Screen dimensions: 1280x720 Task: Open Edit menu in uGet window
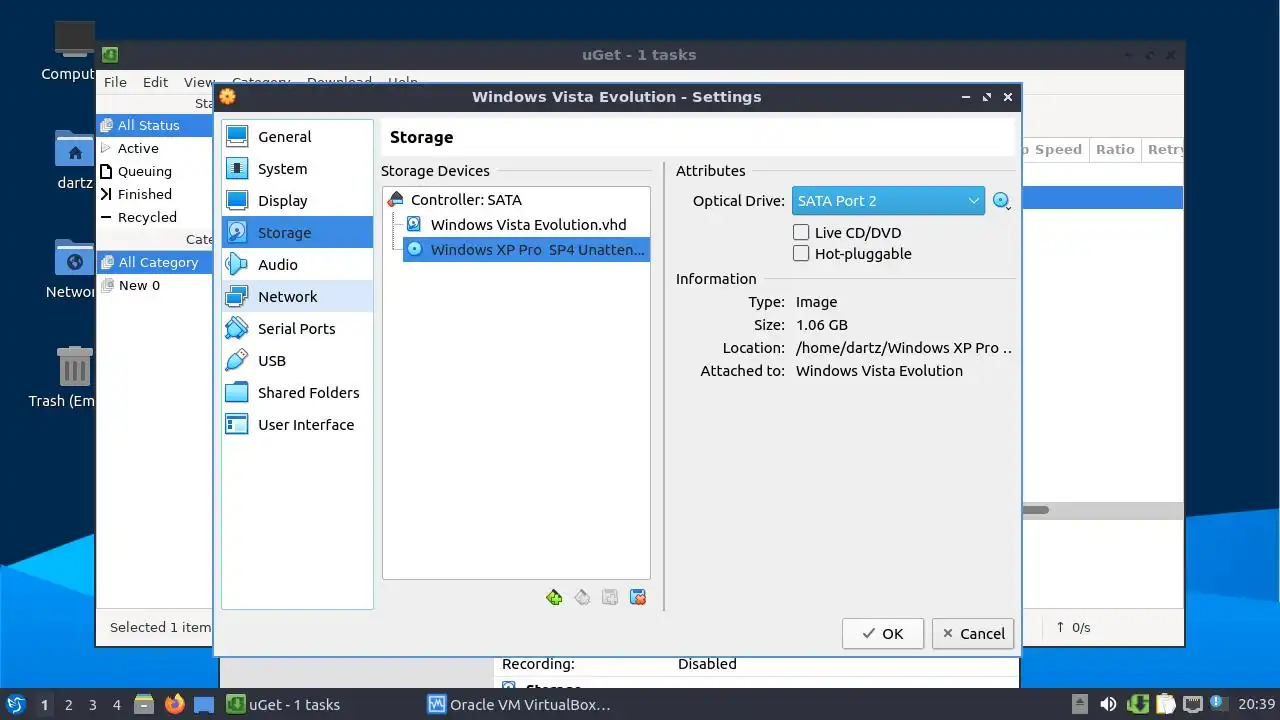(x=155, y=82)
